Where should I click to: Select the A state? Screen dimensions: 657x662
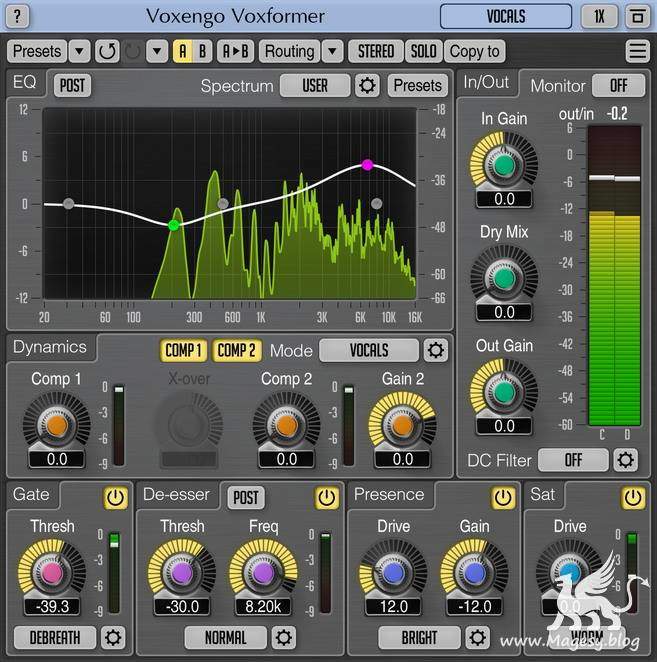pos(183,52)
